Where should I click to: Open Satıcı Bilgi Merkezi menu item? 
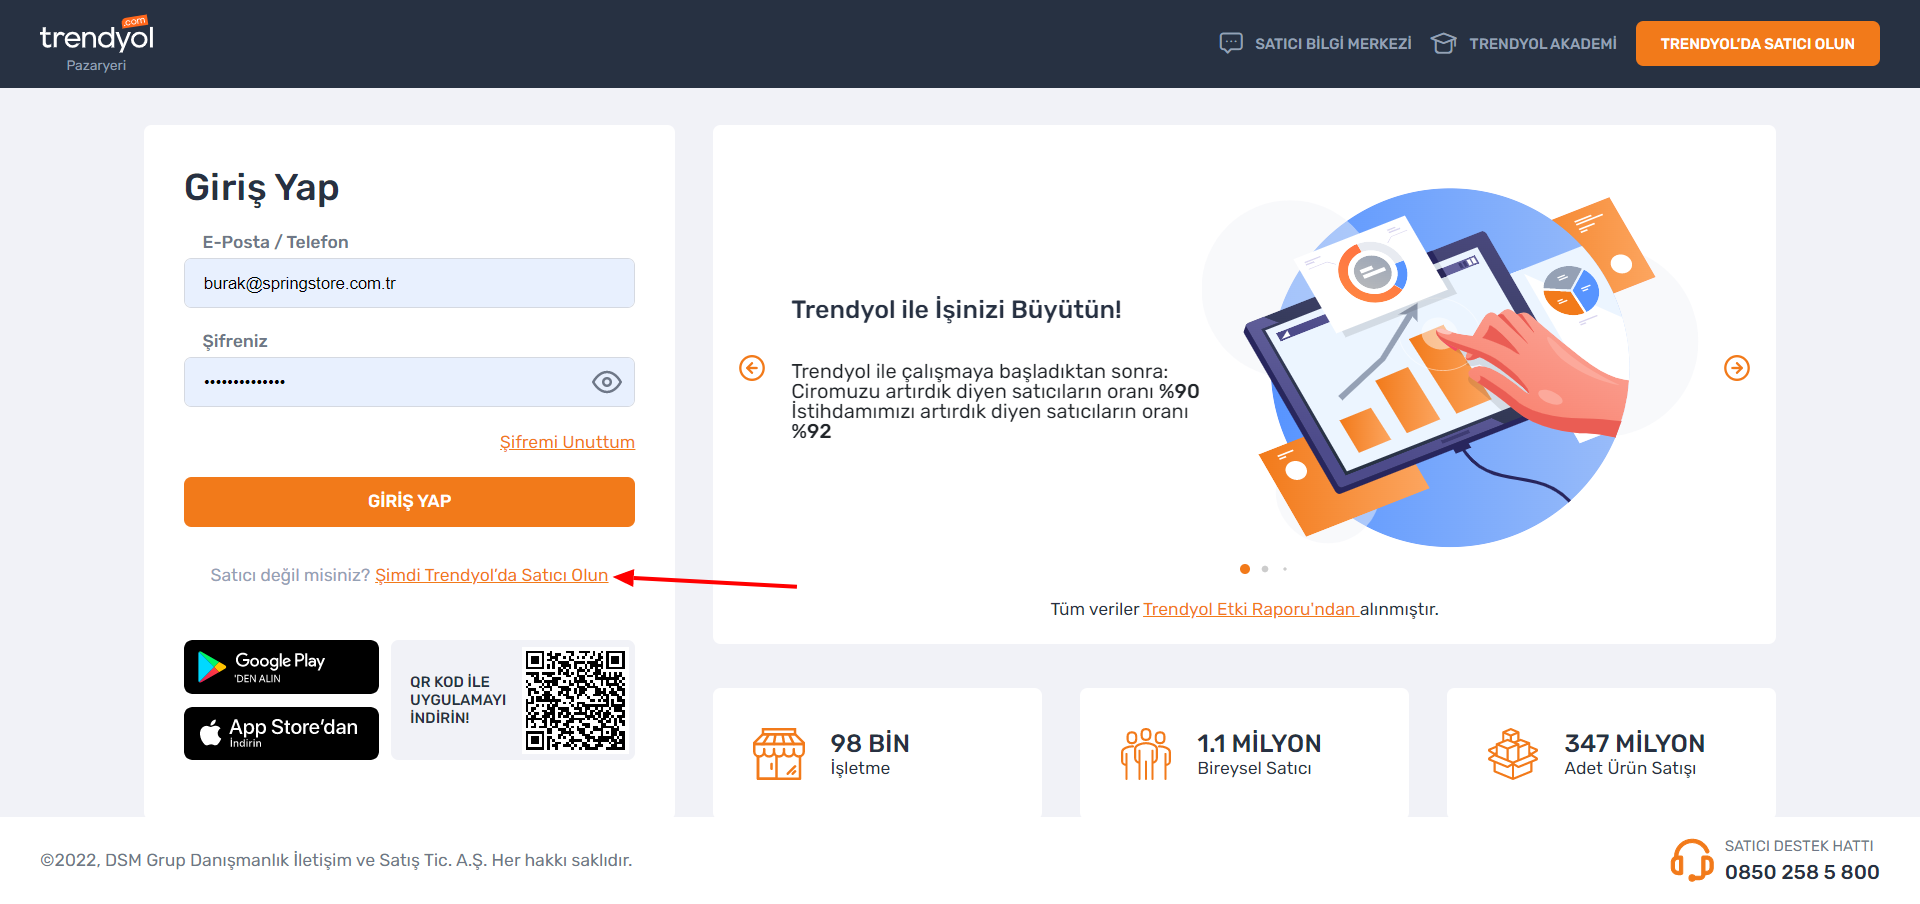point(1333,44)
